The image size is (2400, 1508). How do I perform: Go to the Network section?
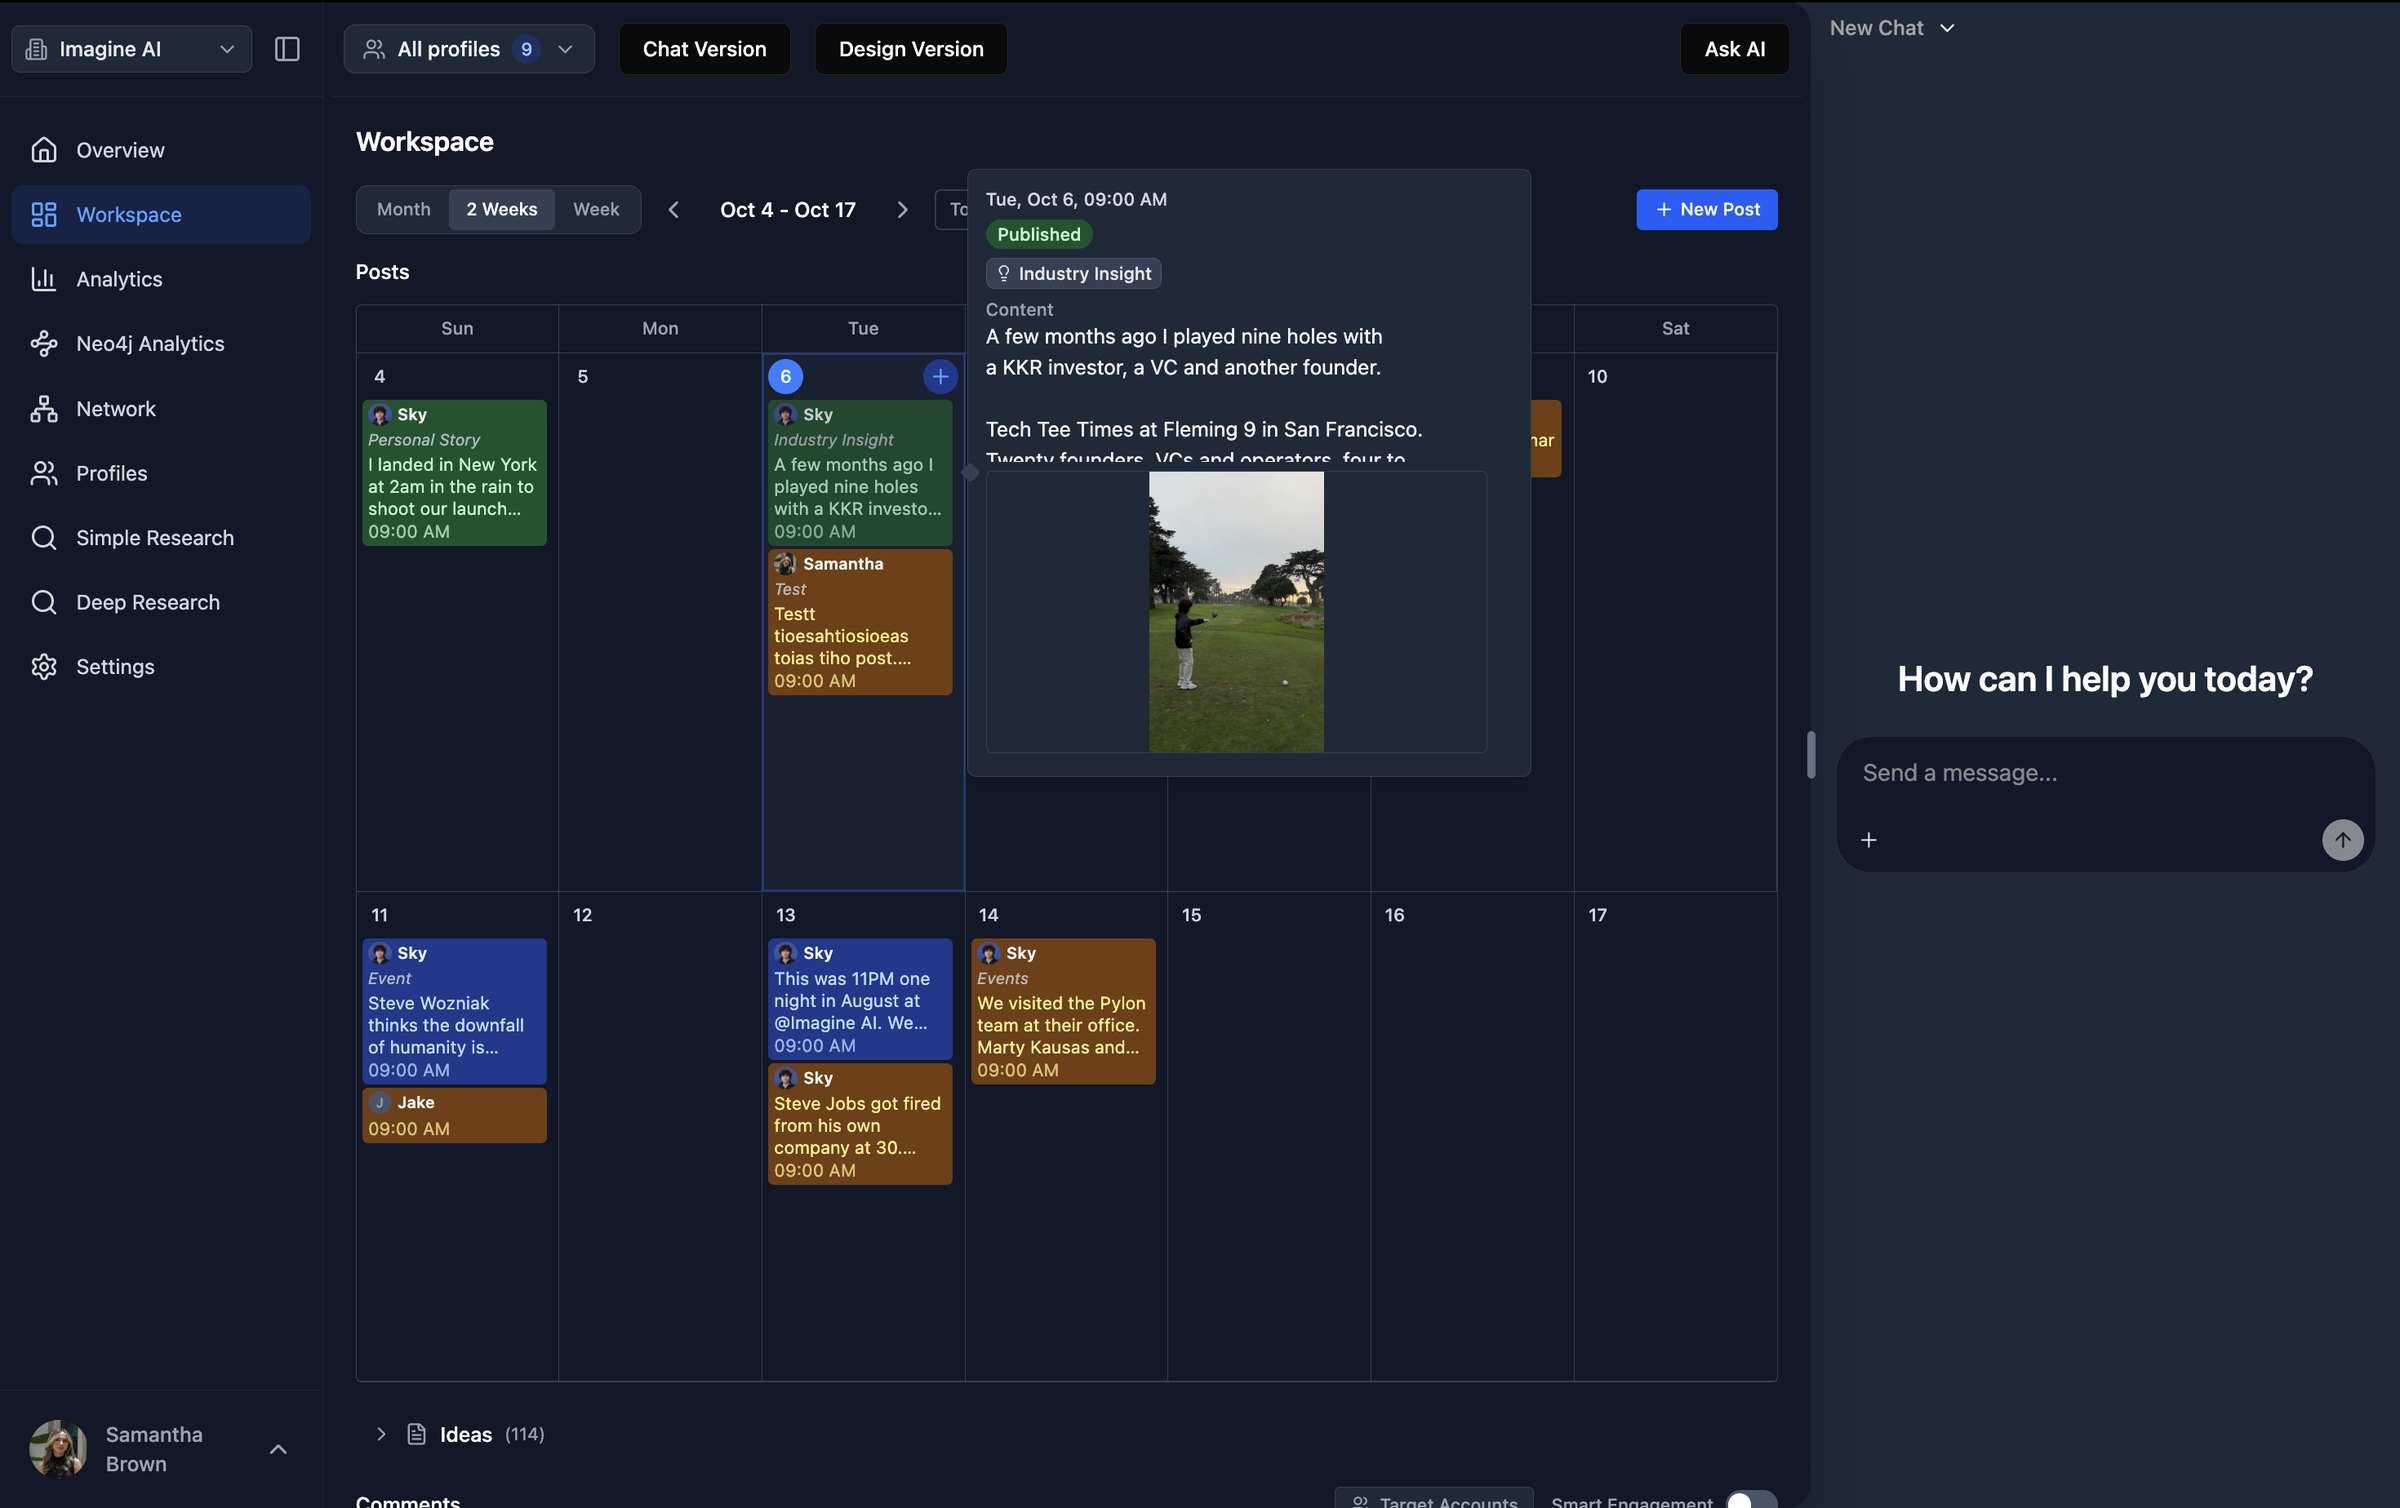[161, 408]
